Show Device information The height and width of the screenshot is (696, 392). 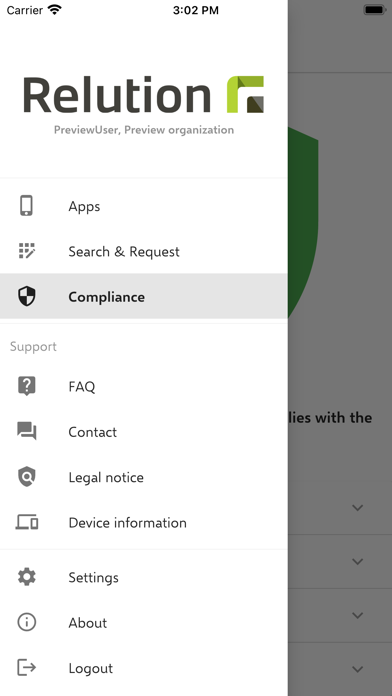pos(143,522)
